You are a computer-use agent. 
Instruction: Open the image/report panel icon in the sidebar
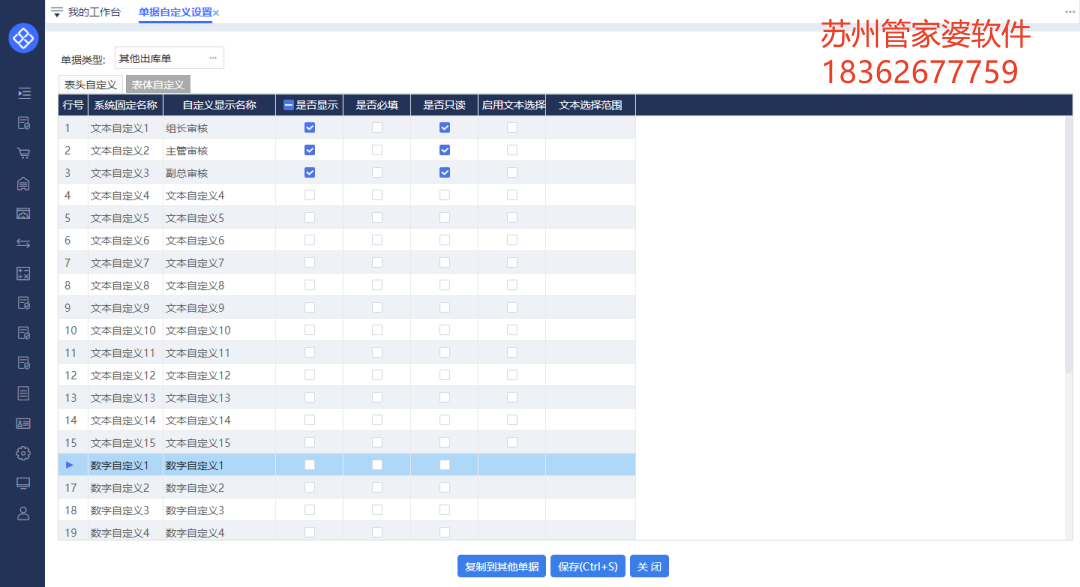(23, 212)
